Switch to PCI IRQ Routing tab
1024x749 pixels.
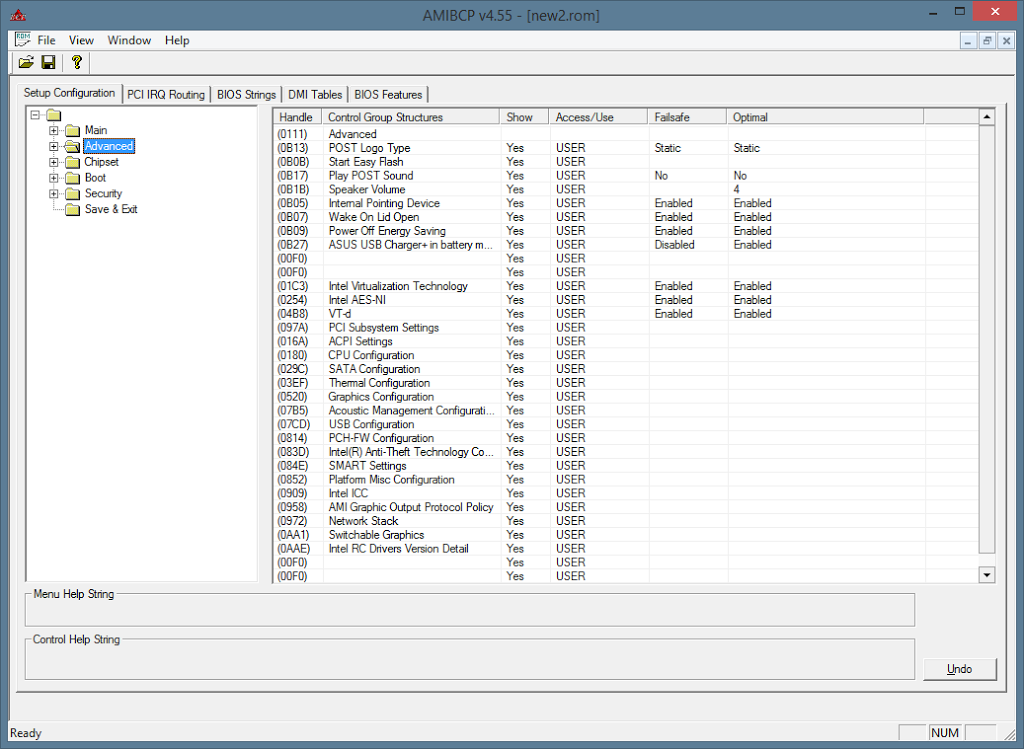point(166,95)
